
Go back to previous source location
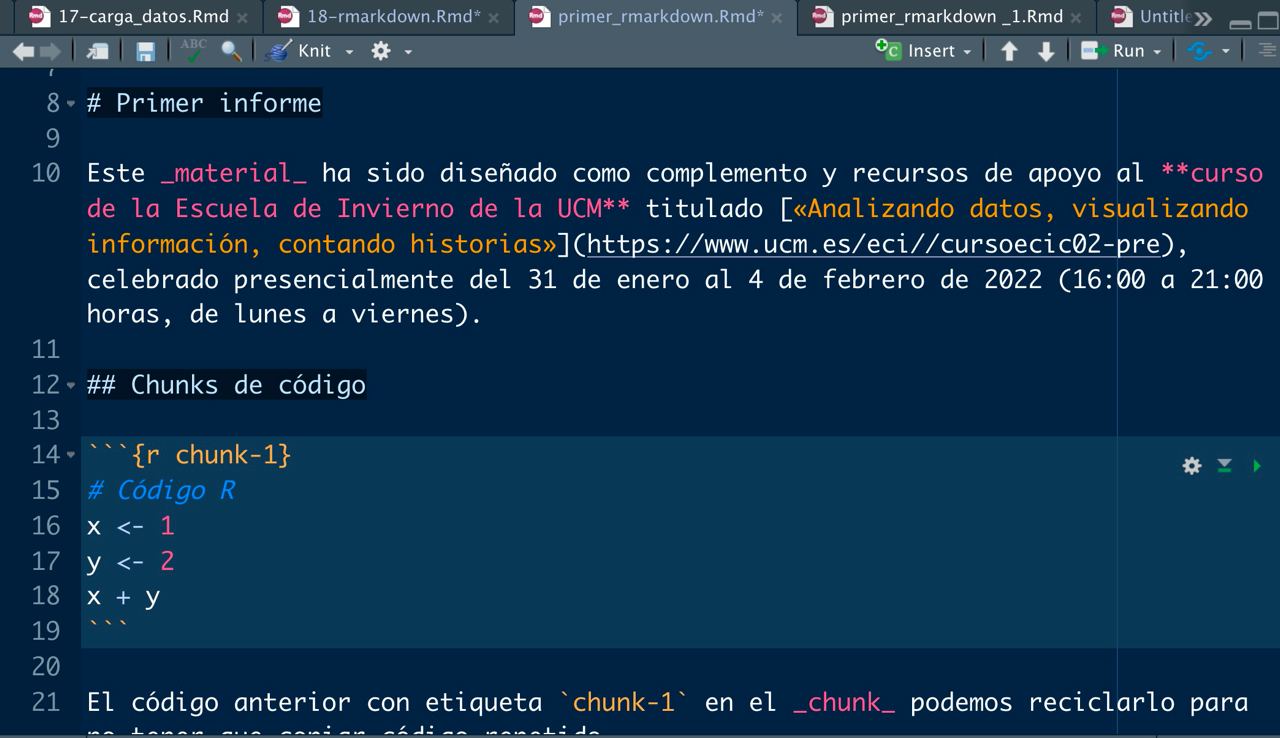pos(23,51)
